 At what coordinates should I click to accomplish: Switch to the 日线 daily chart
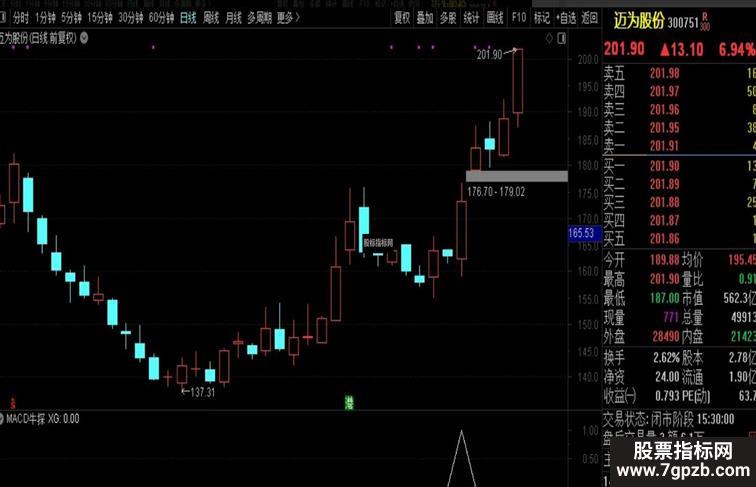188,18
